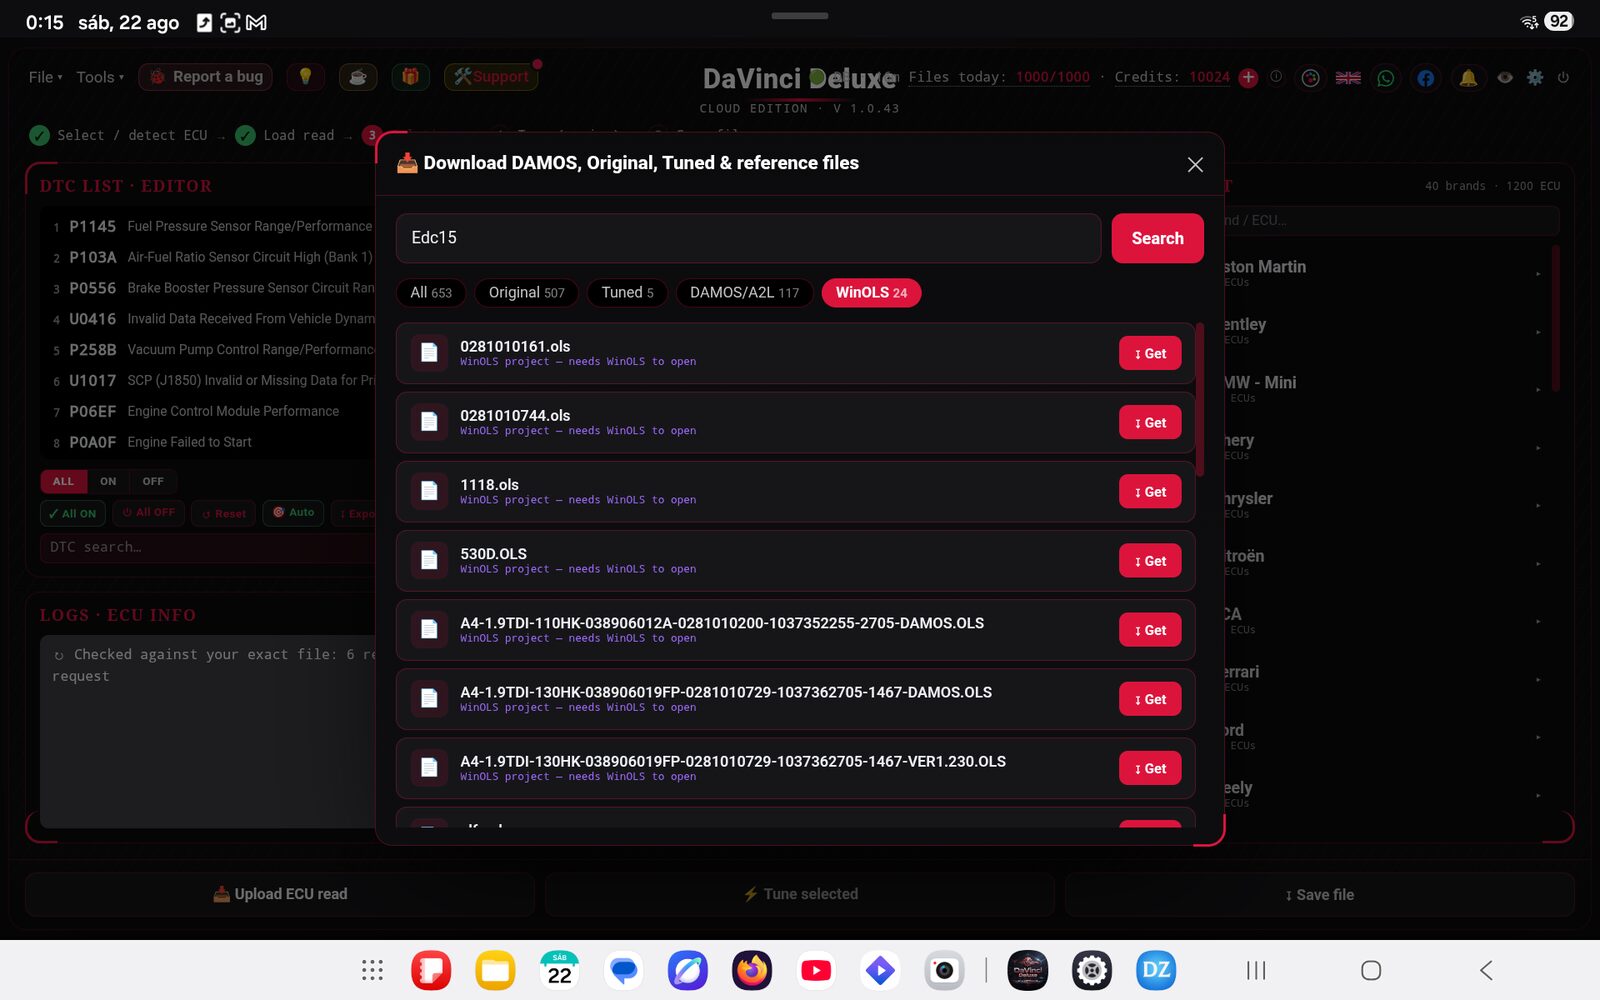Screen dimensions: 1600x1000
Task: Get the A4-1.9TDI-110HK DAMOS.OLS file
Action: 1150,630
